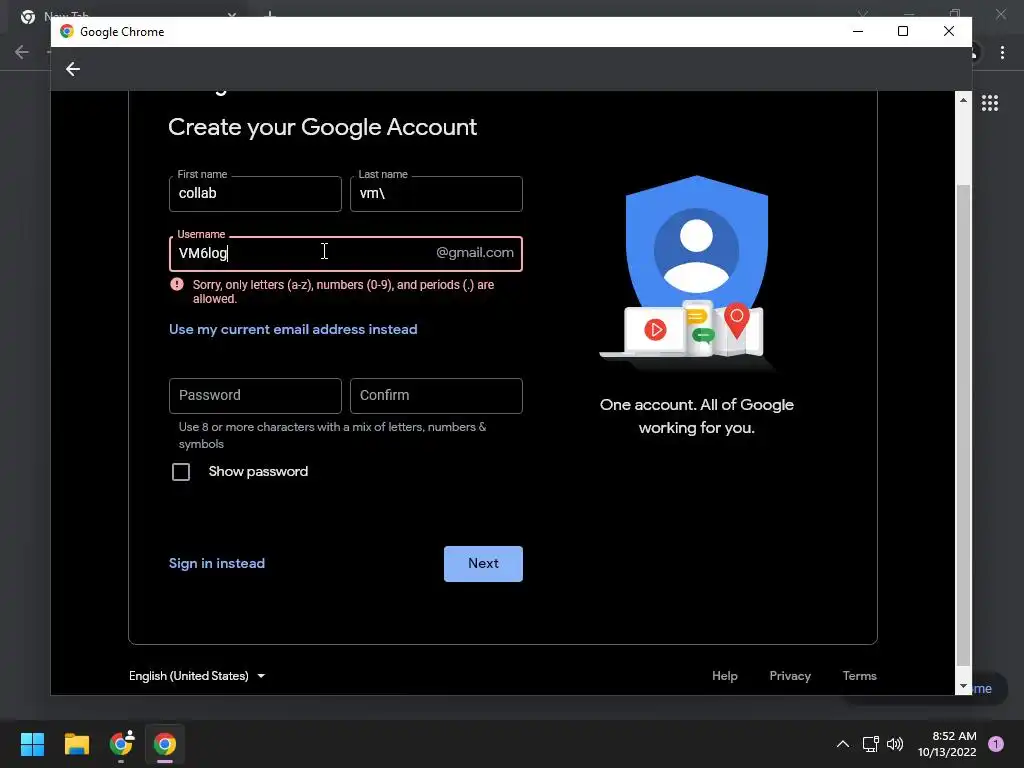Viewport: 1024px width, 768px height.
Task: Click the @gmail.com suffix text
Action: 475,253
